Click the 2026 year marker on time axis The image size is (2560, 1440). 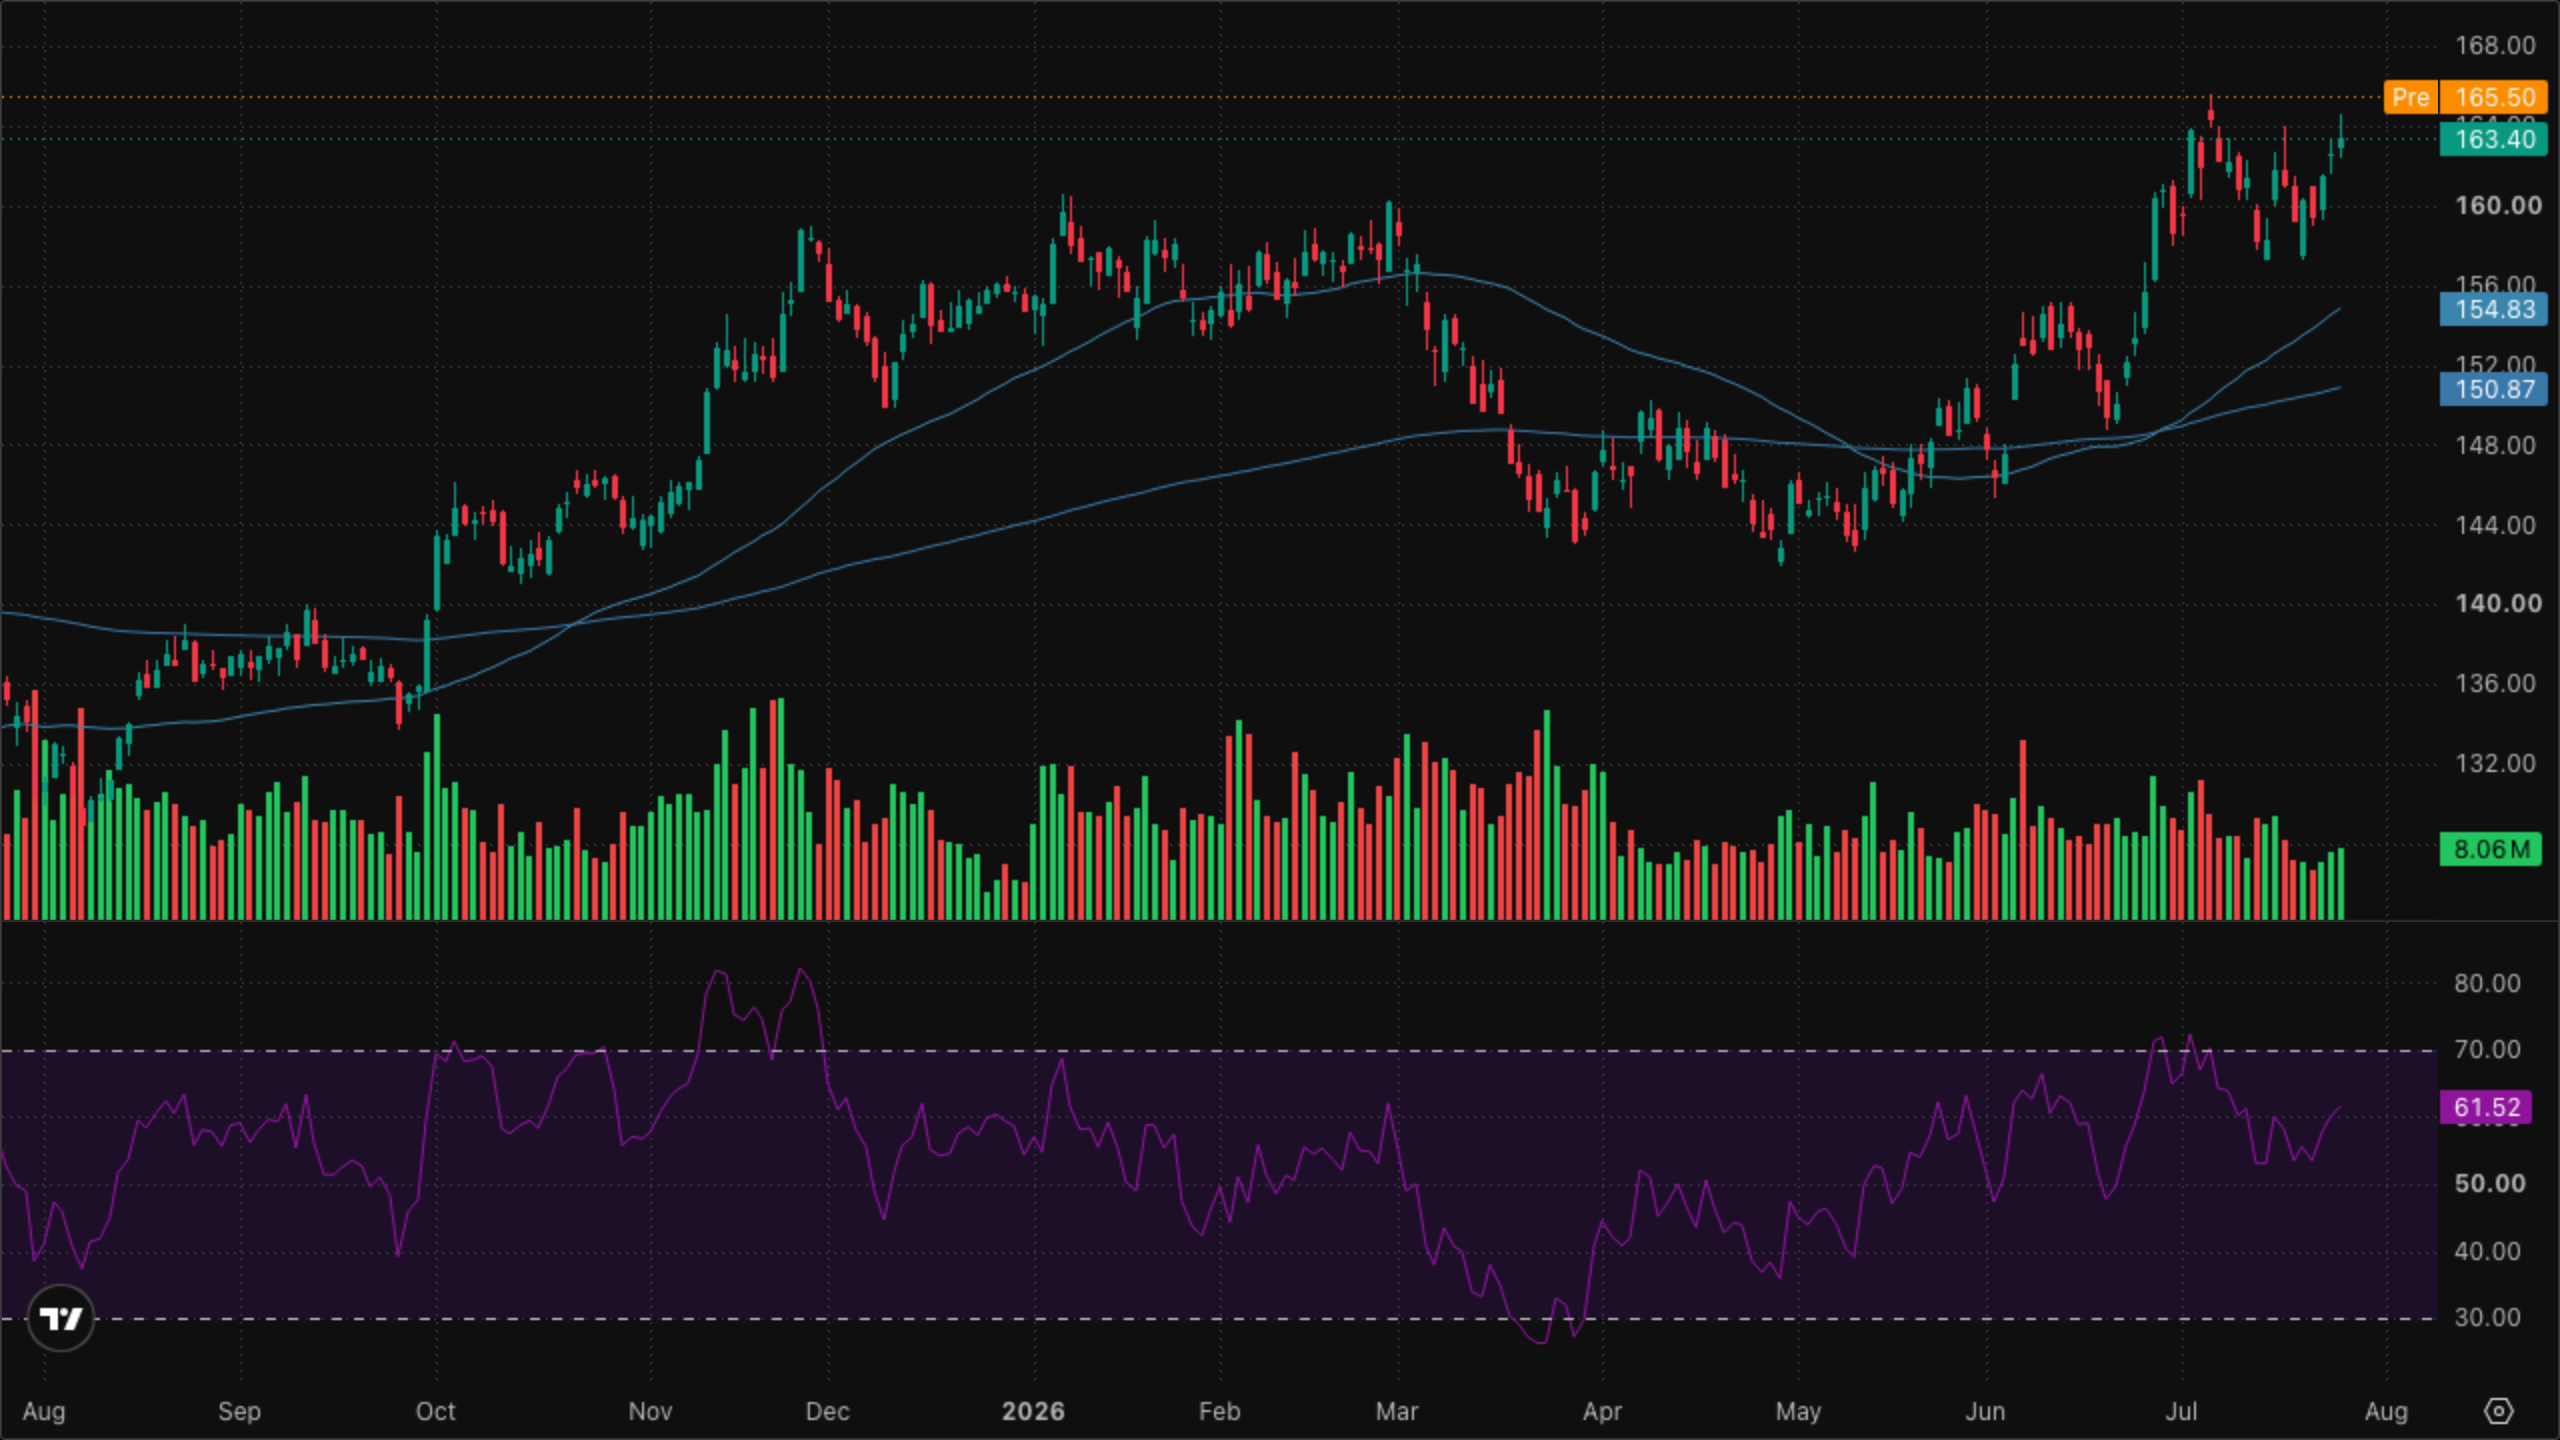[1033, 1411]
